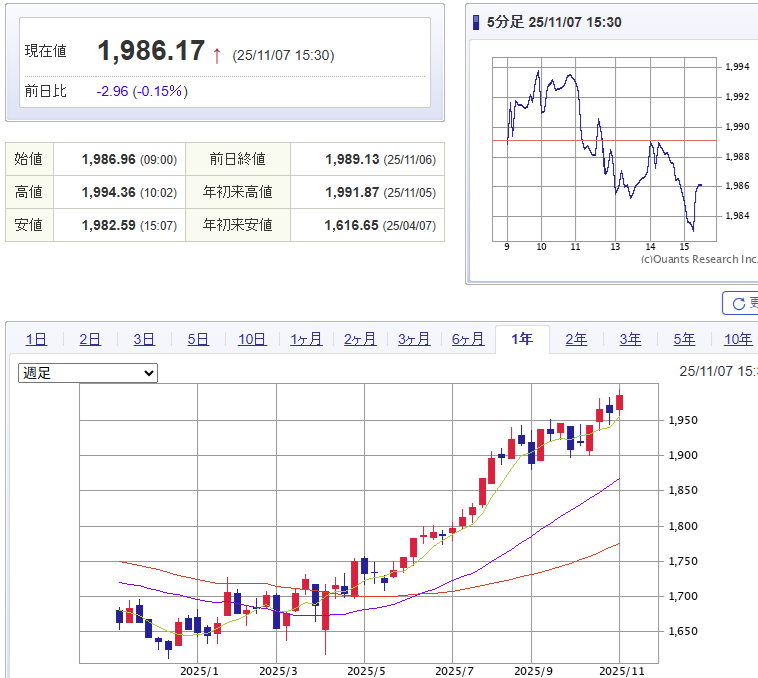Show the 1ヶ月 chart
The height and width of the screenshot is (678, 758).
(x=306, y=339)
